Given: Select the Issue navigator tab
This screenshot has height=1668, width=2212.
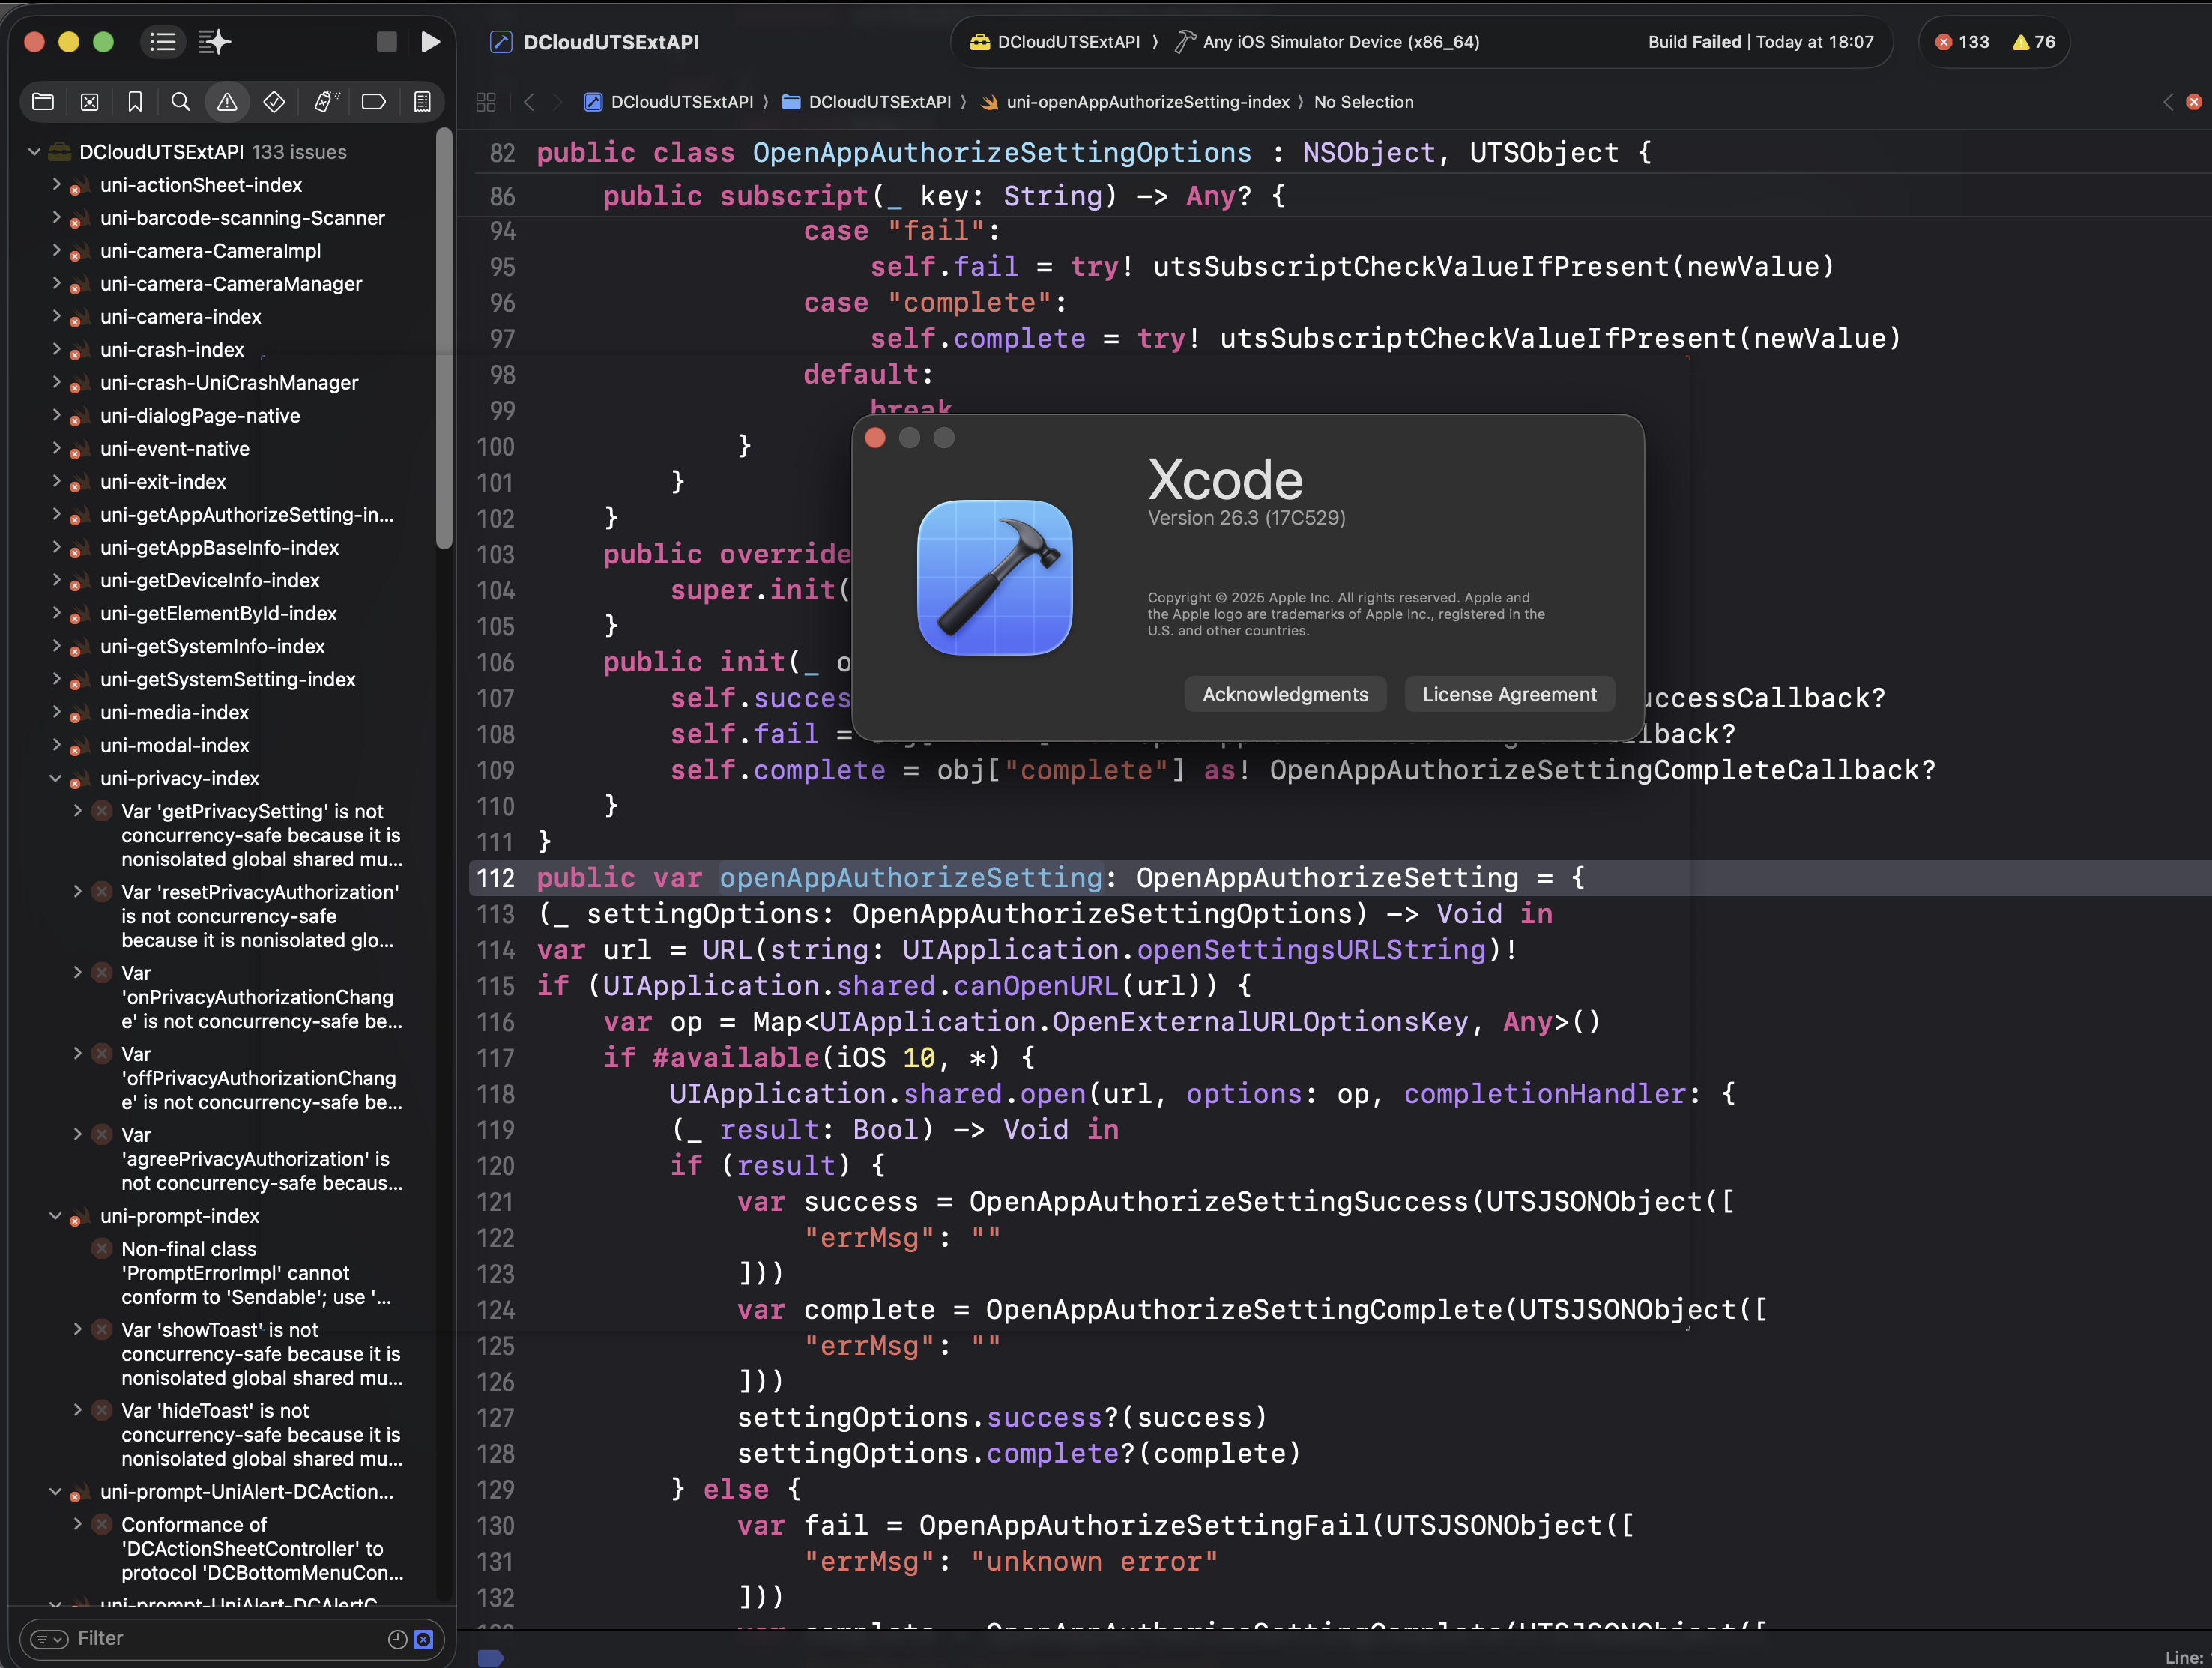Looking at the screenshot, I should click(x=227, y=101).
